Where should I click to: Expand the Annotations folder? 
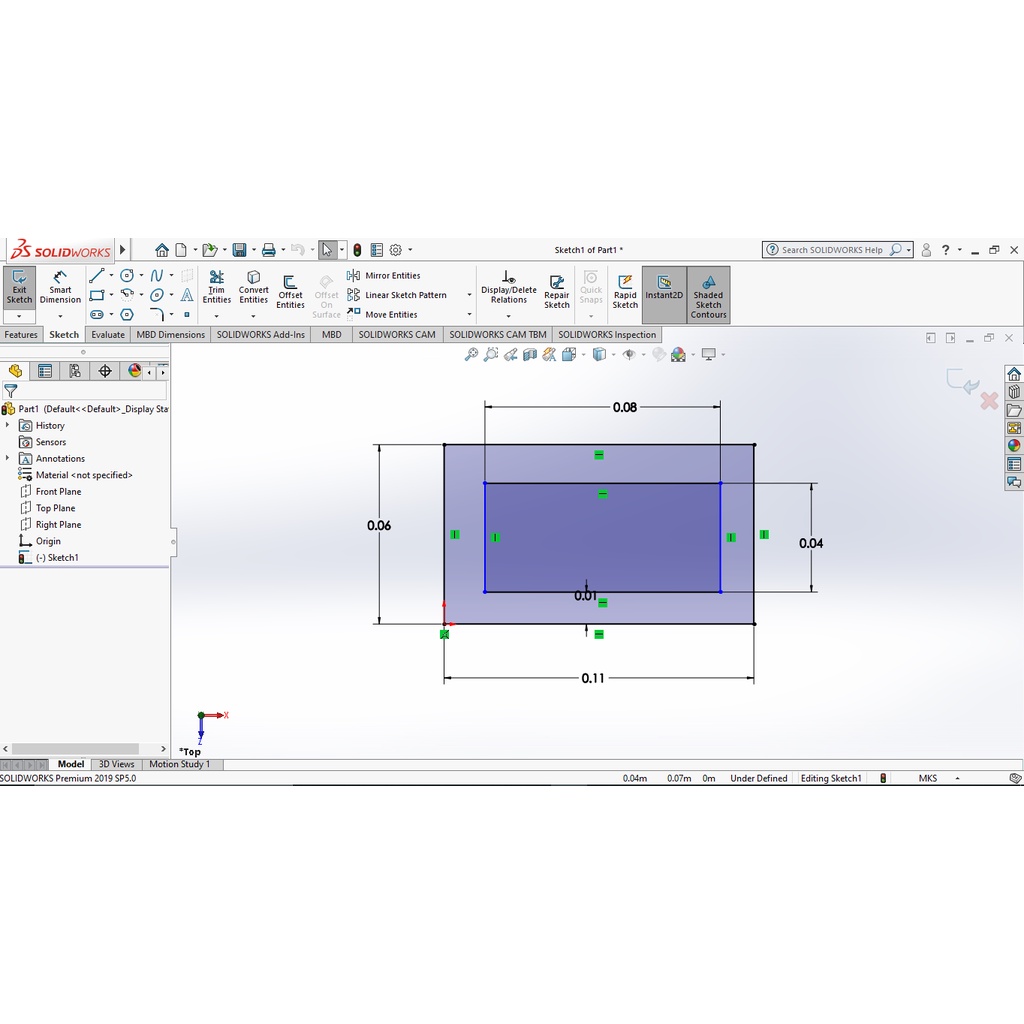(8, 458)
